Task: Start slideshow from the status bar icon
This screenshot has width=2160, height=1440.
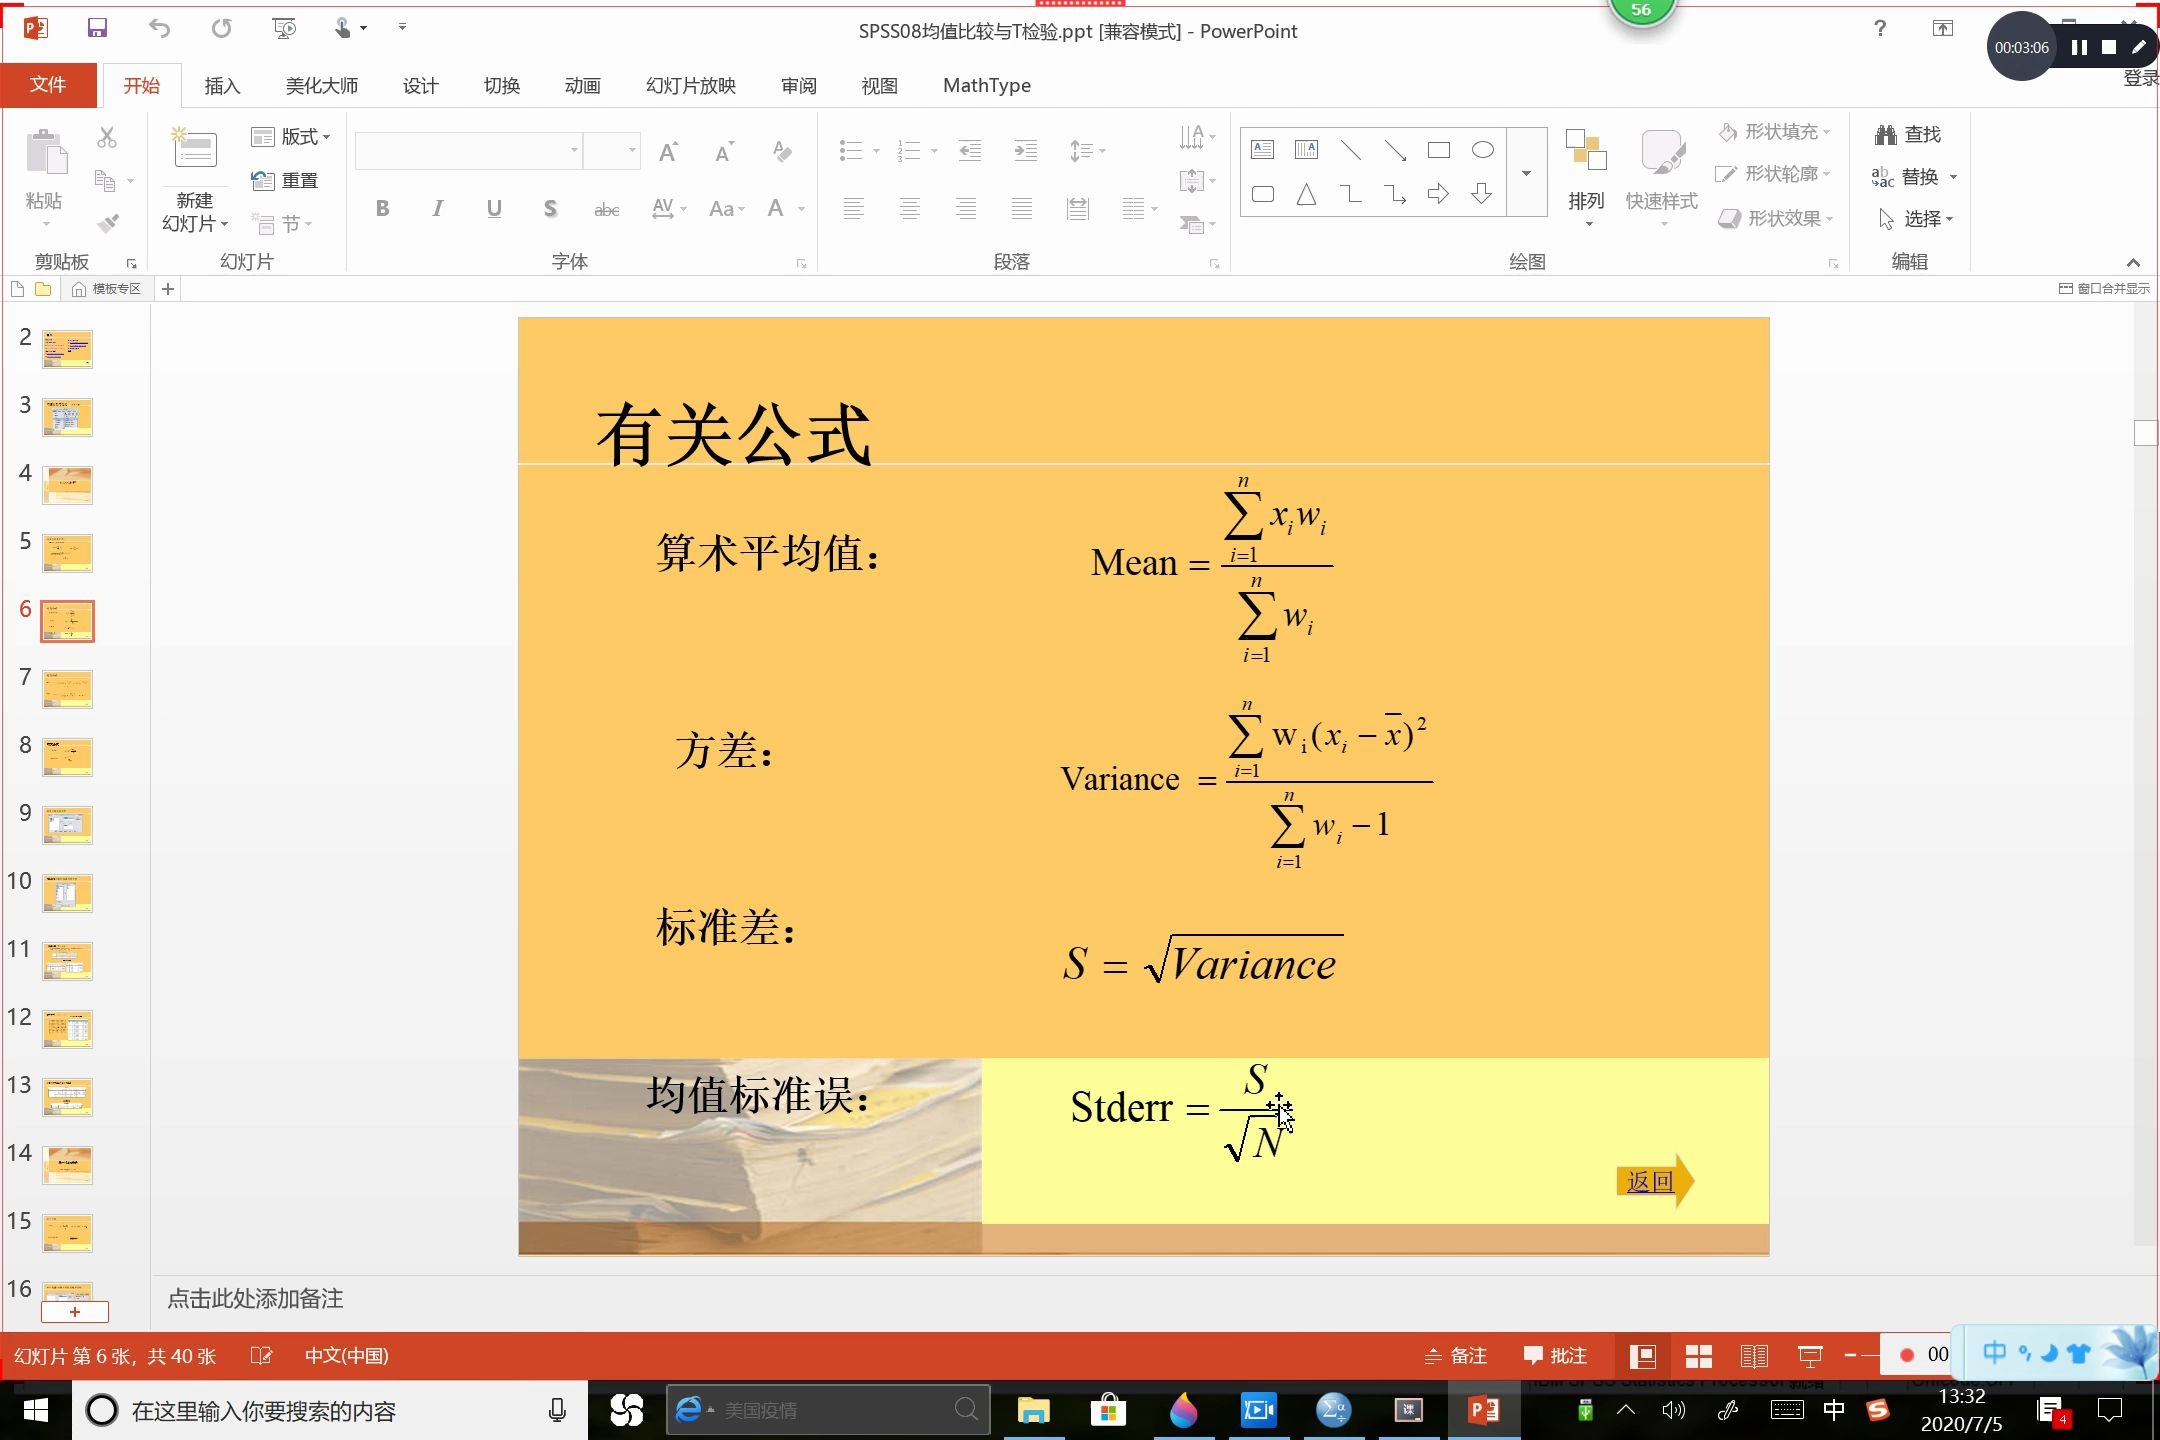Action: [x=1810, y=1355]
